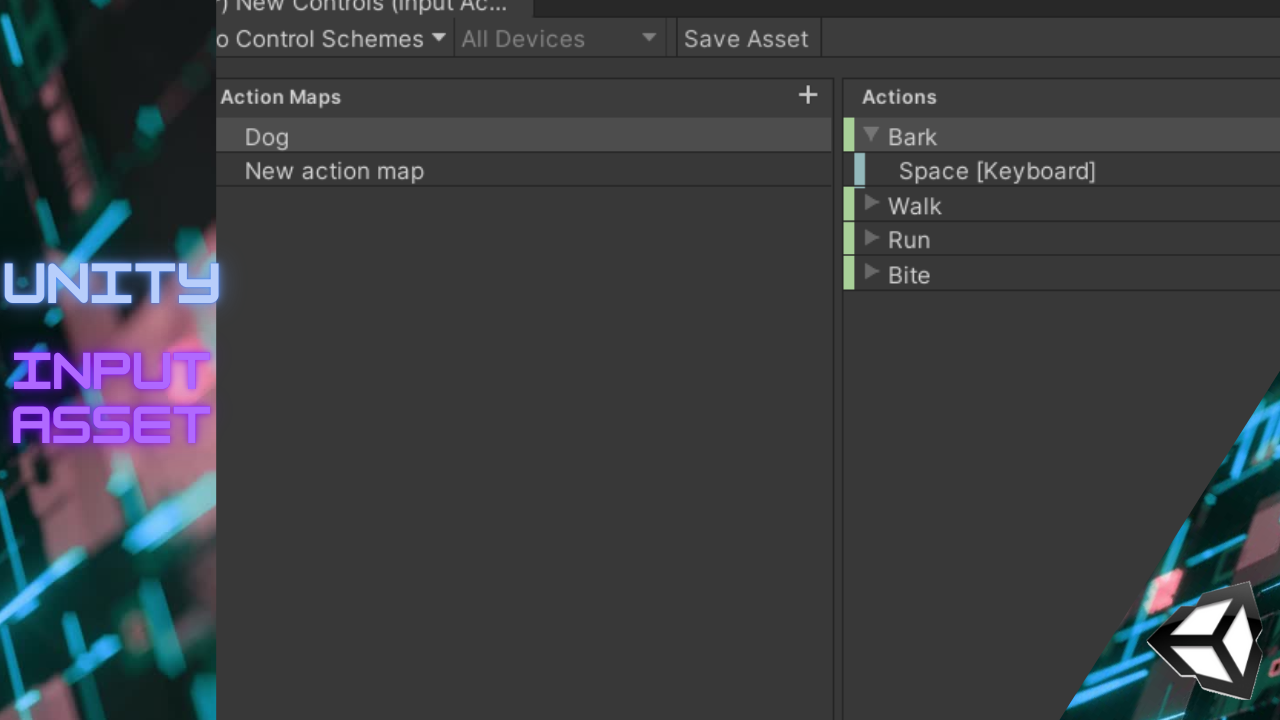
Task: Click the Unity logo icon
Action: point(1207,640)
